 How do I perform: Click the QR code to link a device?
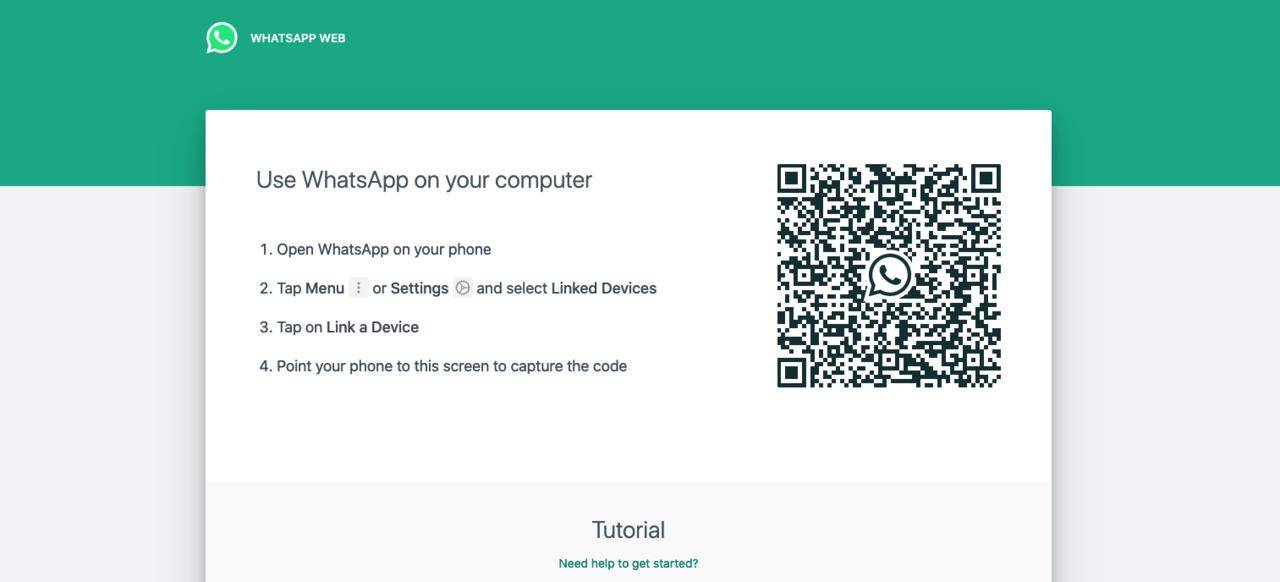pyautogui.click(x=889, y=275)
